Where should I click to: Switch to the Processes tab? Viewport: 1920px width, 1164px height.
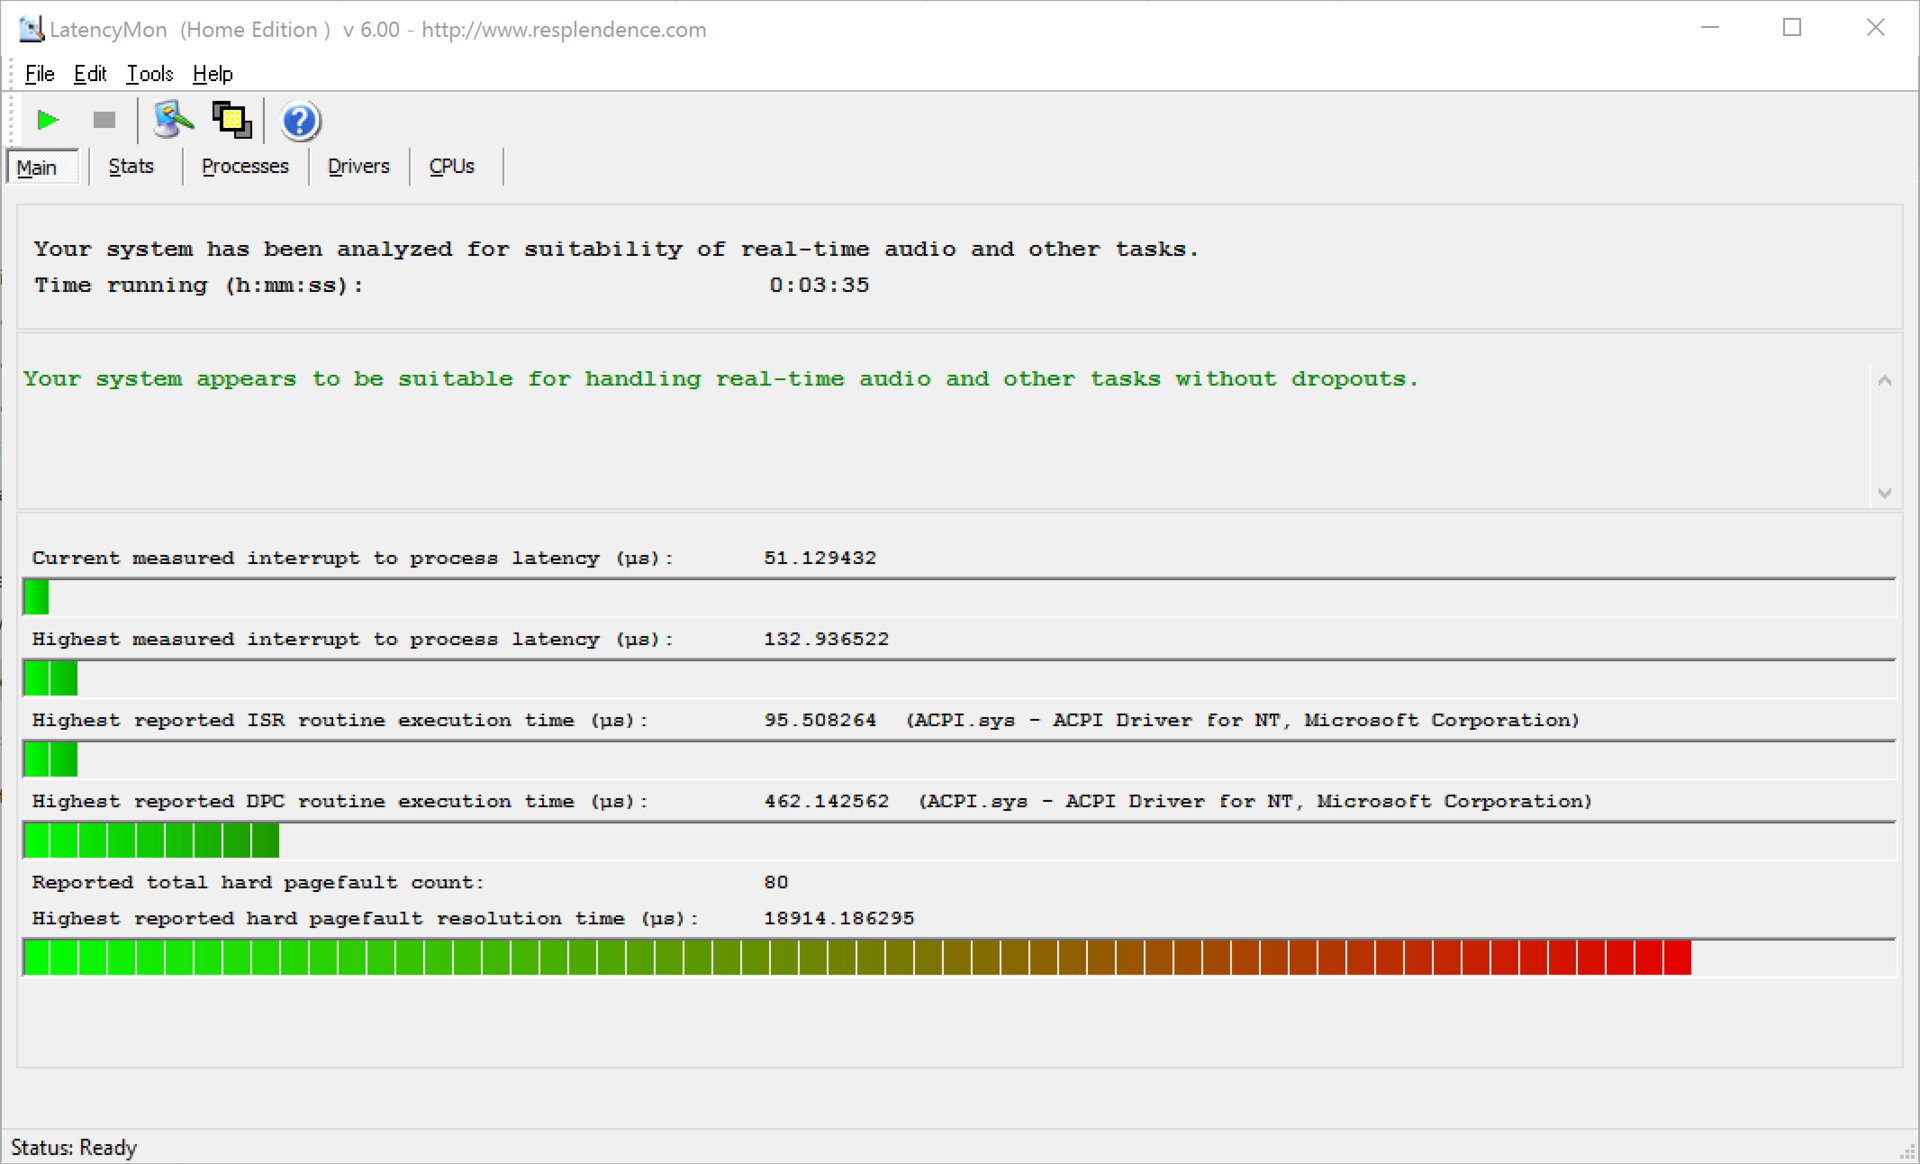click(x=245, y=167)
